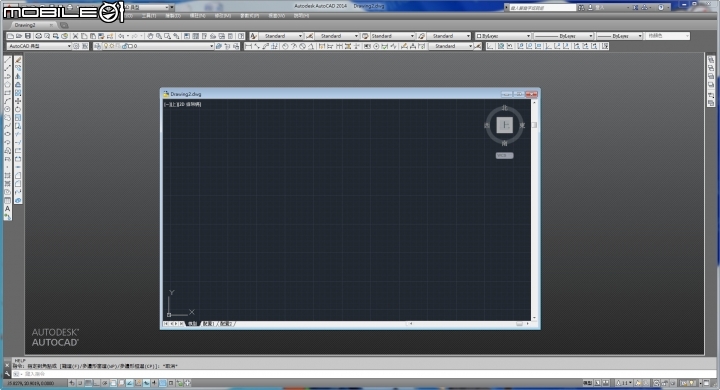The height and width of the screenshot is (390, 720).
Task: Click the command line customize wrench icon
Action: click(7, 374)
